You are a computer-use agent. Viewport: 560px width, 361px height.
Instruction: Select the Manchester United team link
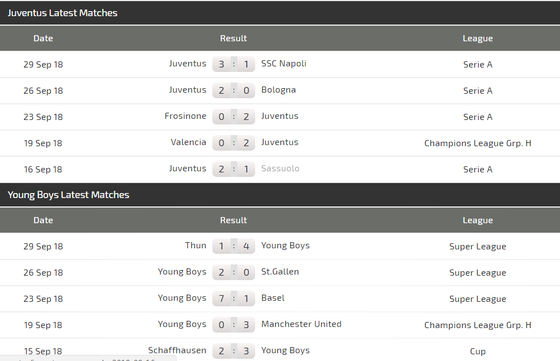(x=301, y=324)
